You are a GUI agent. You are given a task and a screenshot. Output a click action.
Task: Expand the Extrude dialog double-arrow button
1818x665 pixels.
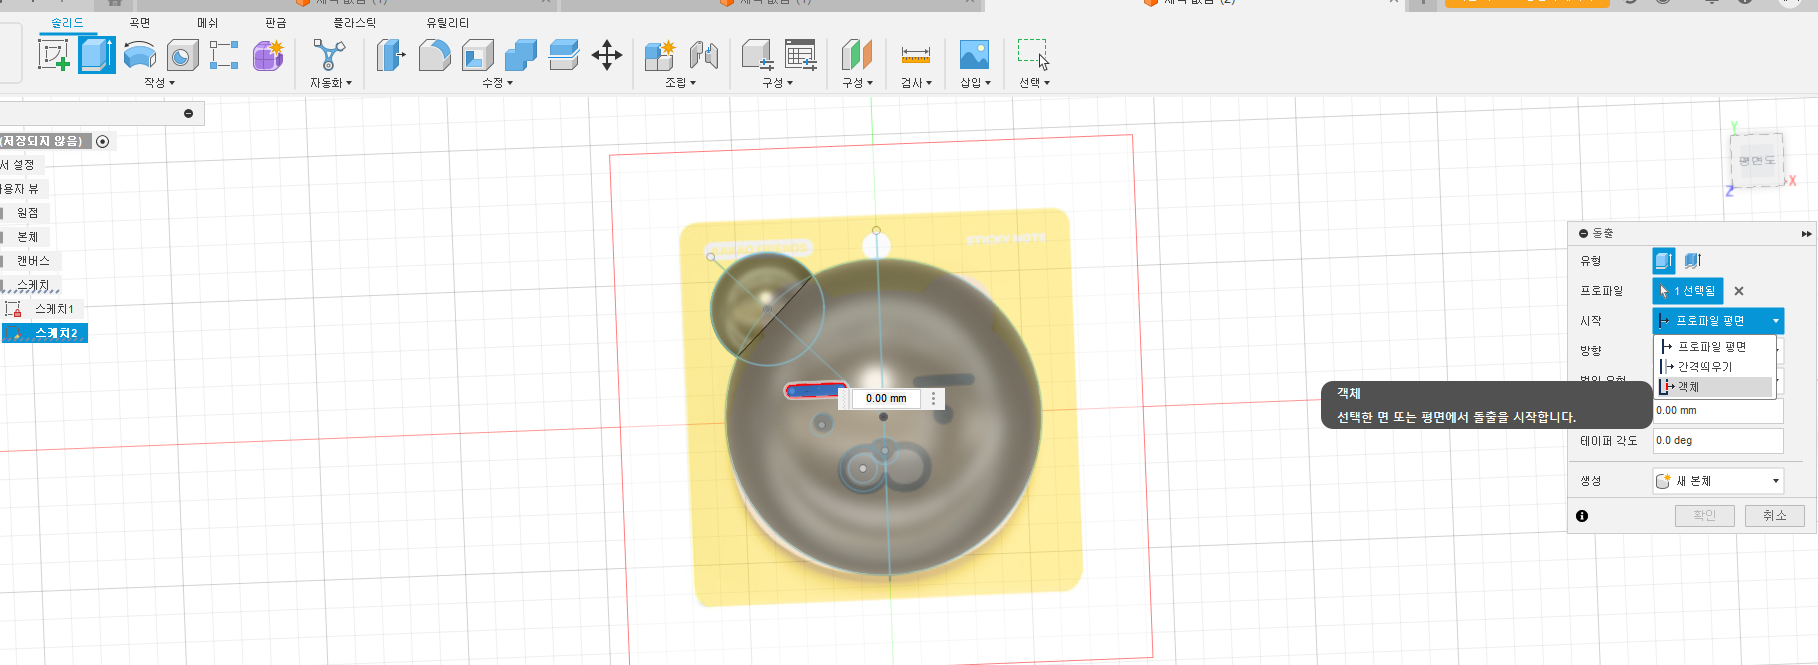pyautogui.click(x=1806, y=233)
